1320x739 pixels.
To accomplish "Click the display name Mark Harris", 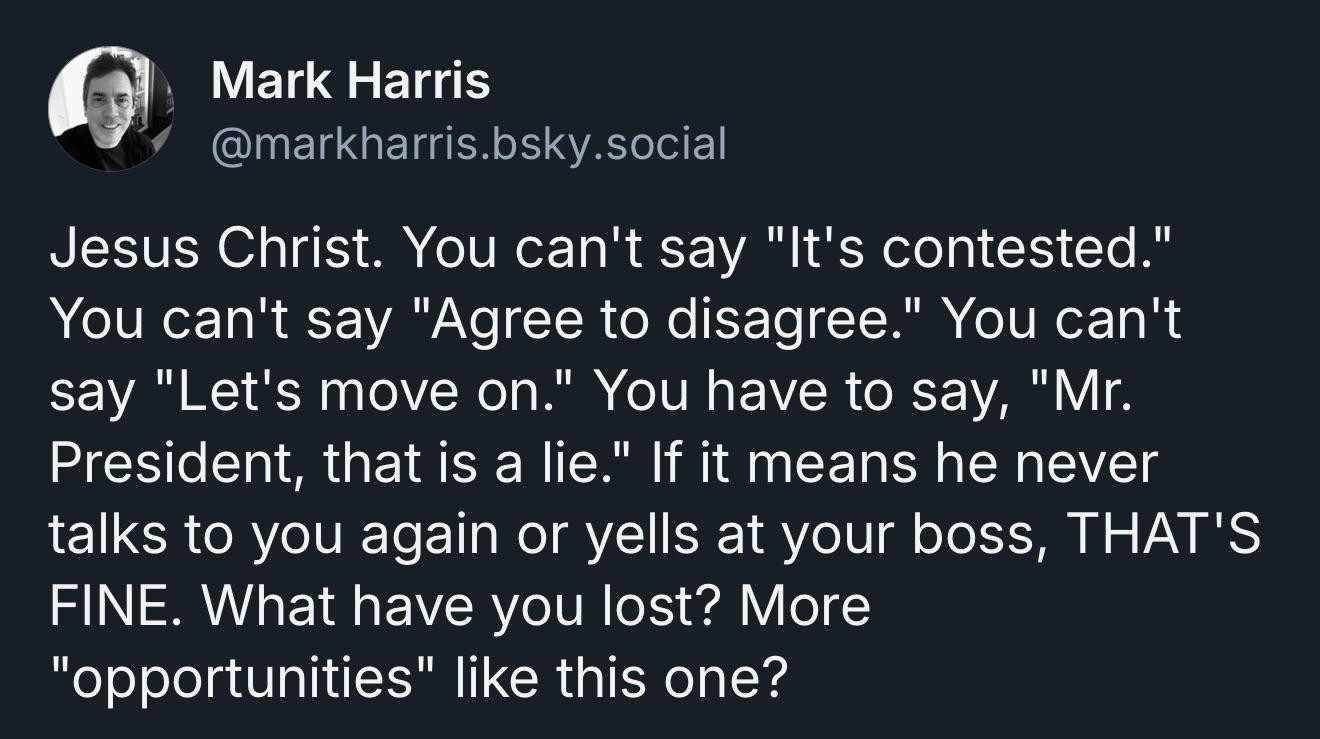I will click(x=351, y=79).
